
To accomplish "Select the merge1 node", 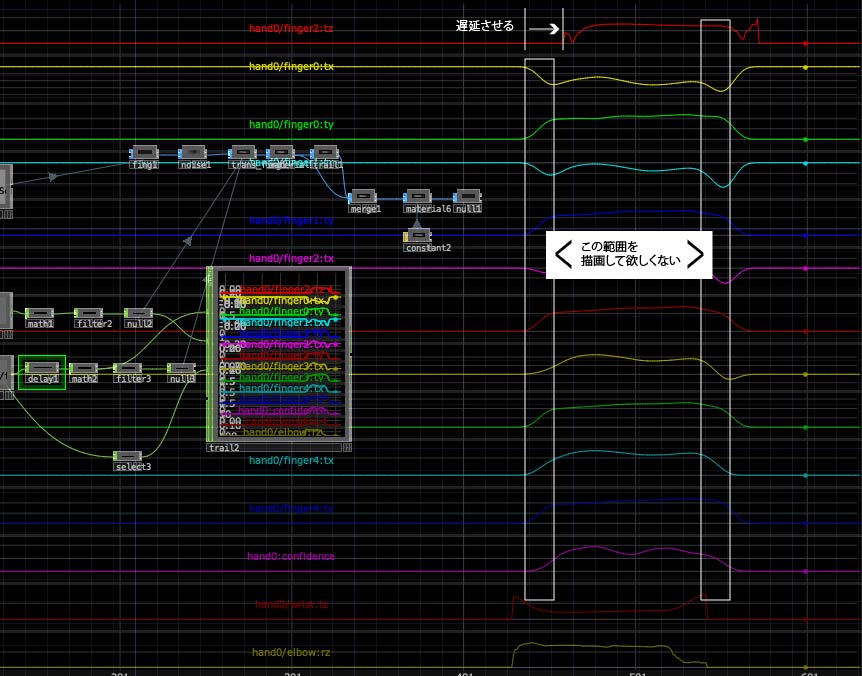I will (362, 197).
